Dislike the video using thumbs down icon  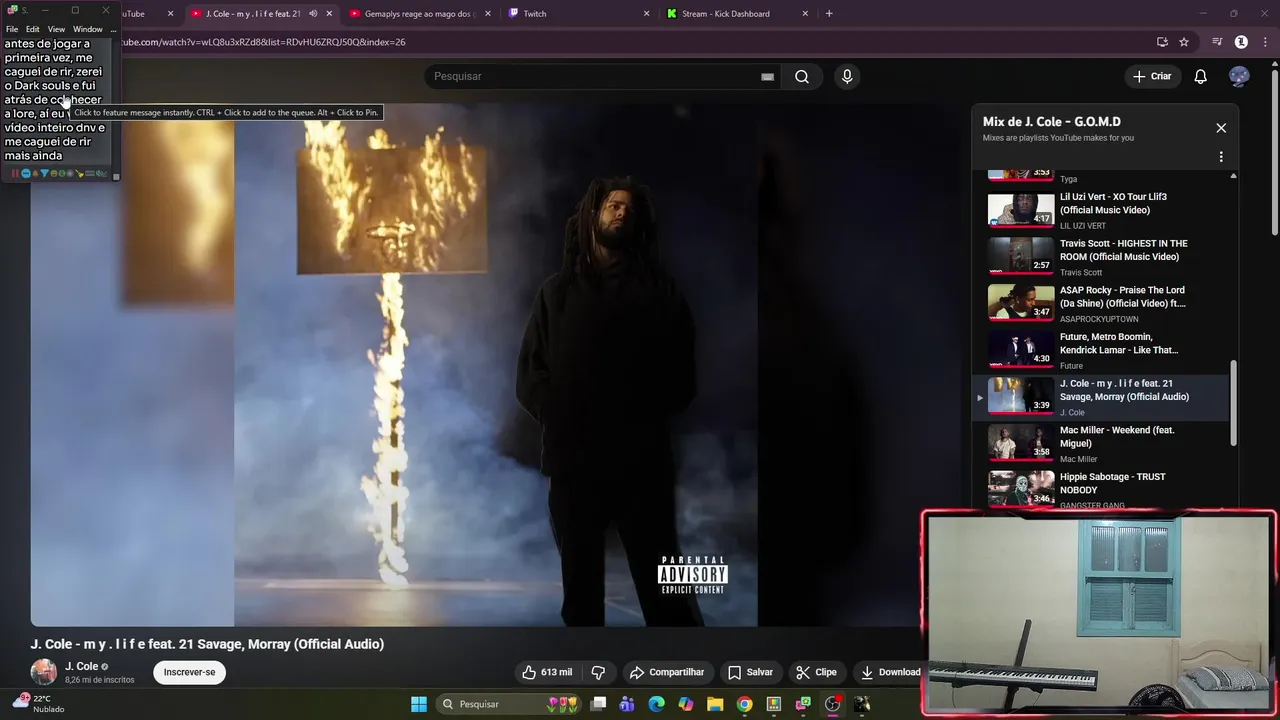click(x=599, y=672)
